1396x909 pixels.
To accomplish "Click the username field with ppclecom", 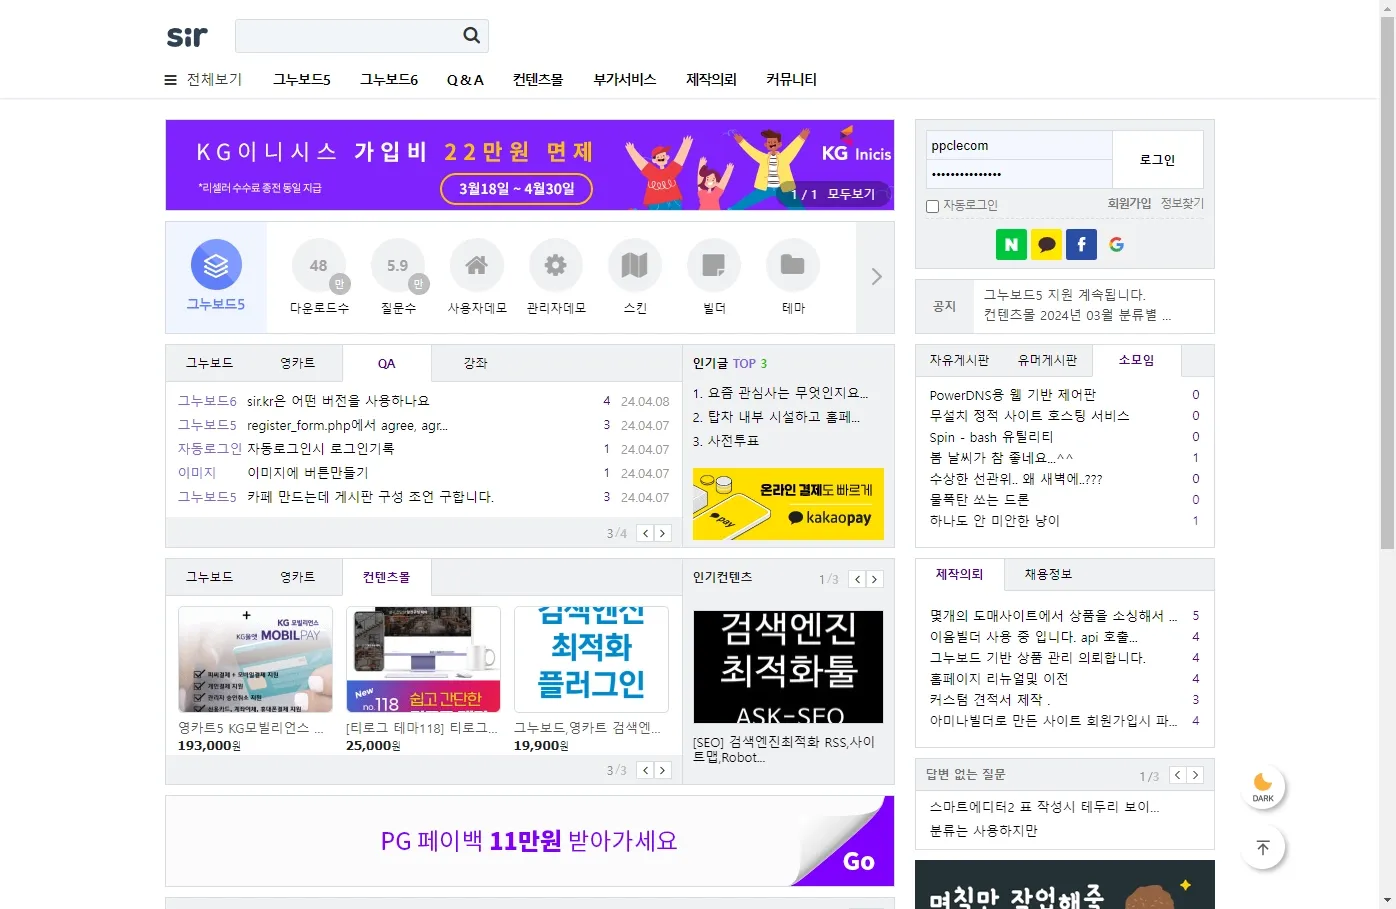I will 1019,145.
